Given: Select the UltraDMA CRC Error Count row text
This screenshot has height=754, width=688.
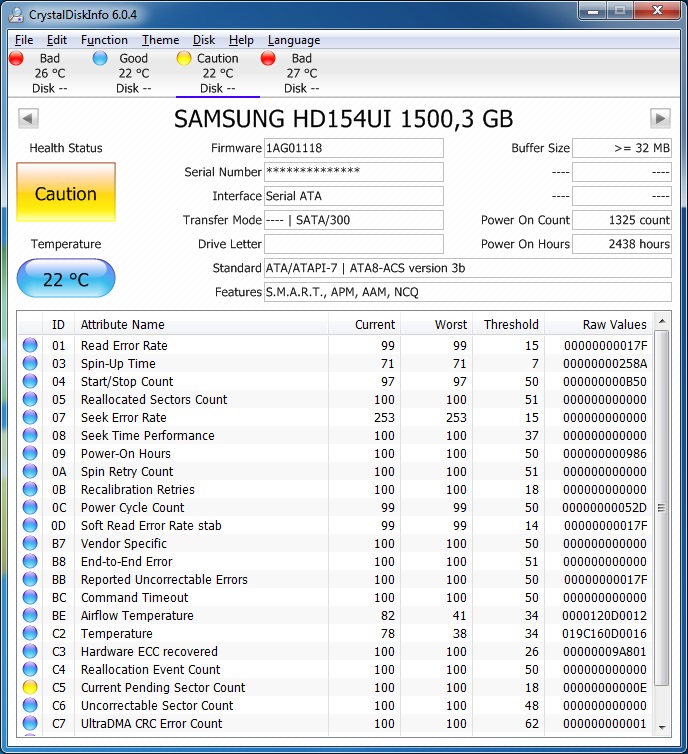Looking at the screenshot, I should point(151,724).
